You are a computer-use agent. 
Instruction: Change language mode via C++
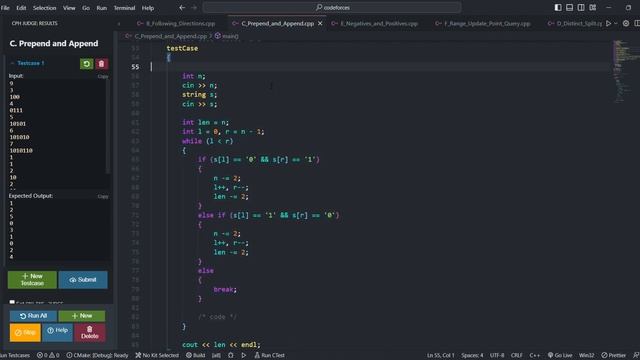click(535, 355)
